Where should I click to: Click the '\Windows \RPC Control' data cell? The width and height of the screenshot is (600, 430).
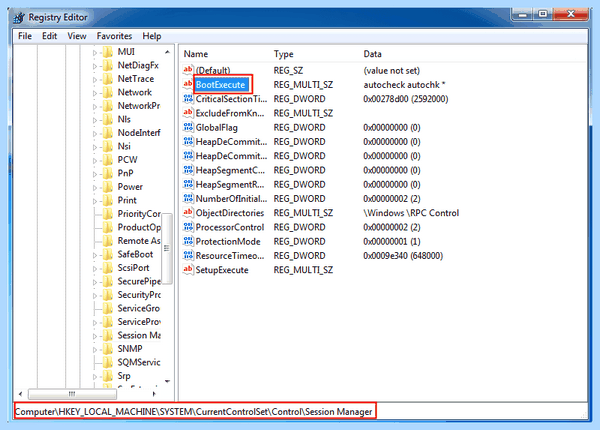(x=411, y=213)
